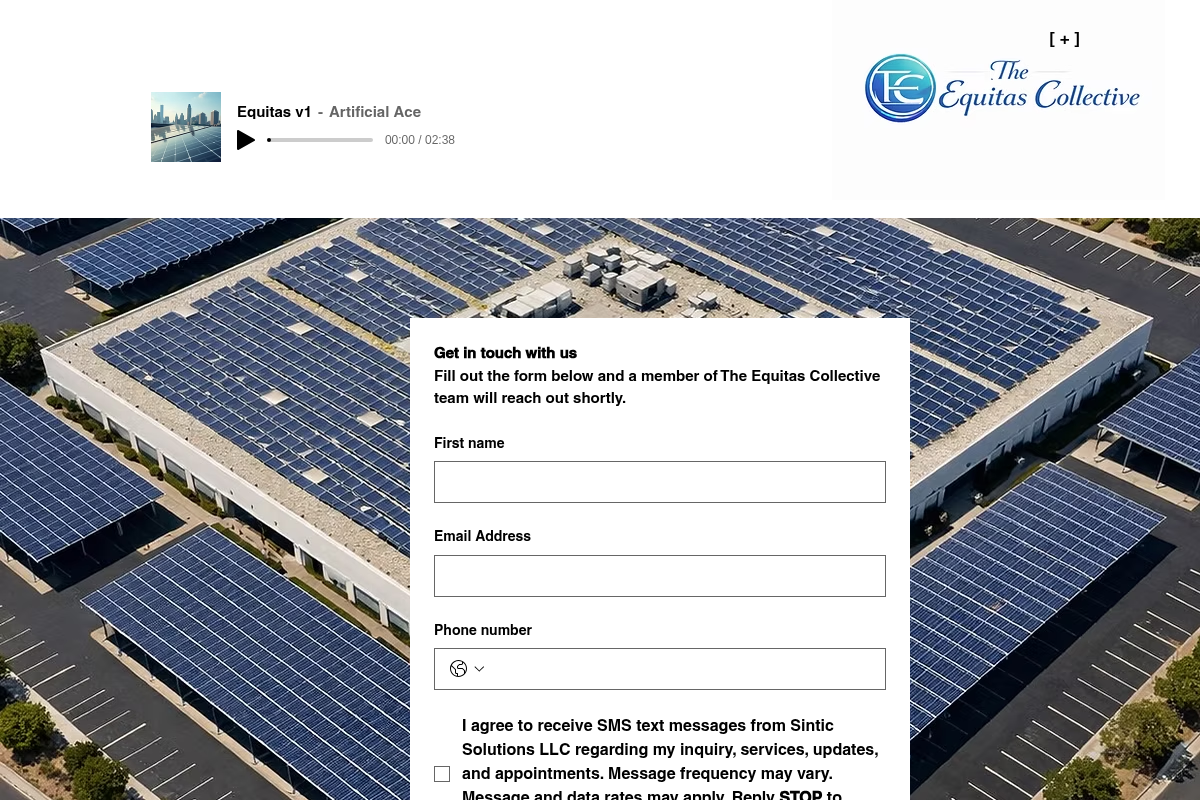This screenshot has height=800, width=1200.
Task: Click the globe country icon
Action: 458,669
